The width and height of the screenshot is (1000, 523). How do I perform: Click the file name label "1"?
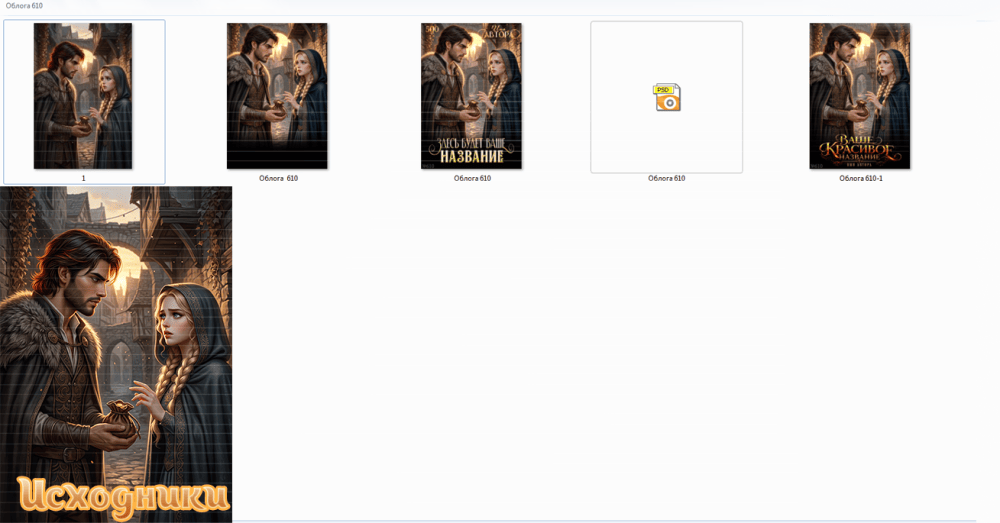coord(84,179)
